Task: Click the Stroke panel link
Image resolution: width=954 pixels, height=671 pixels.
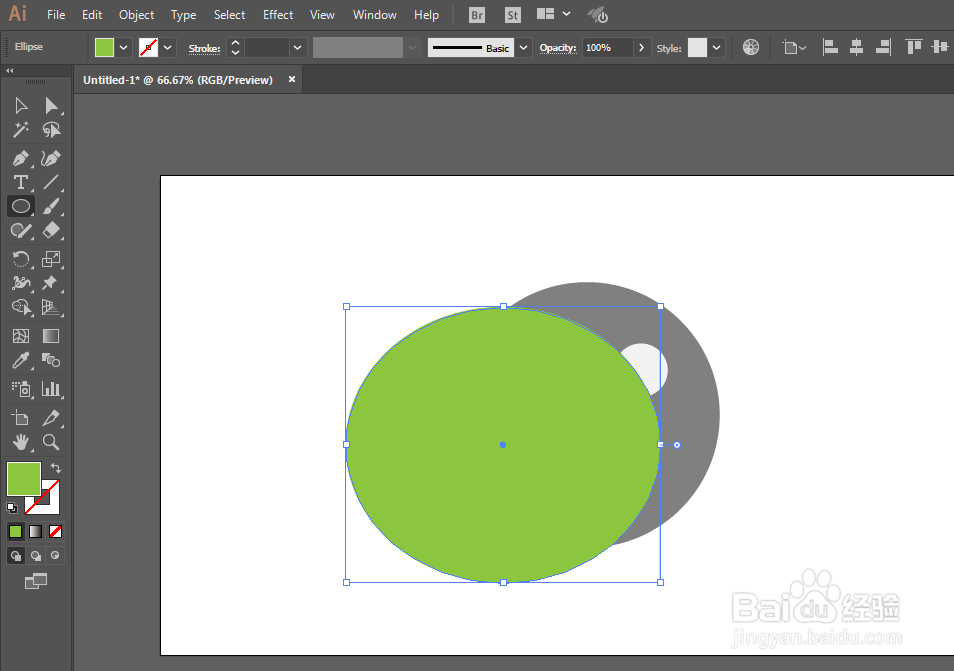Action: [x=204, y=49]
